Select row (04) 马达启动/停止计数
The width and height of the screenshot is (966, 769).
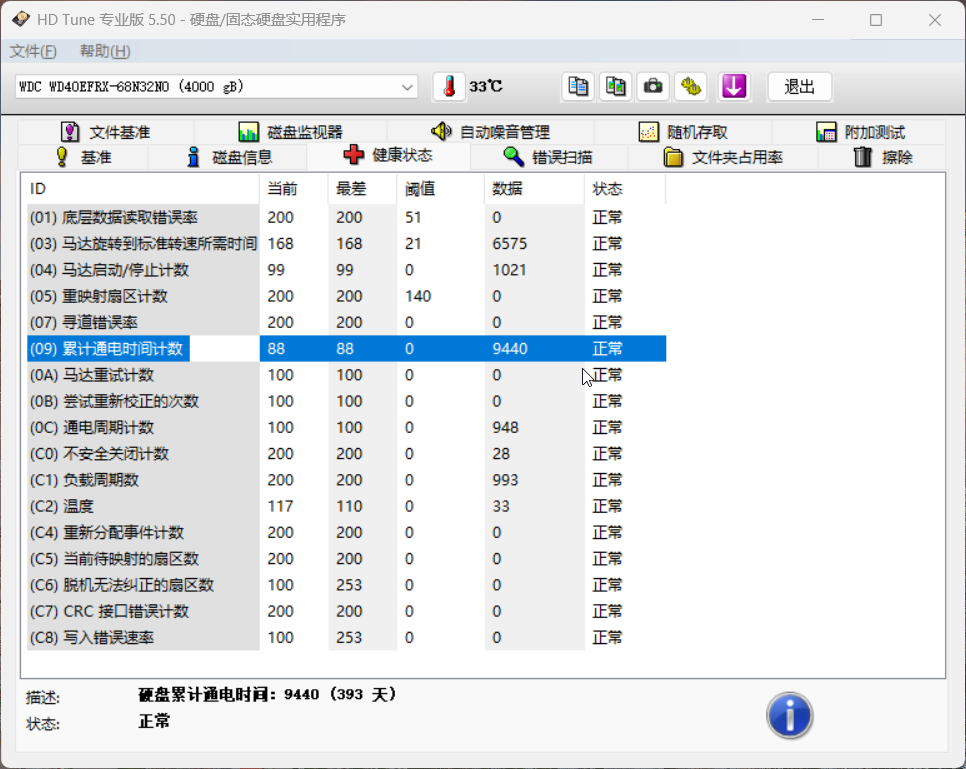tap(347, 270)
